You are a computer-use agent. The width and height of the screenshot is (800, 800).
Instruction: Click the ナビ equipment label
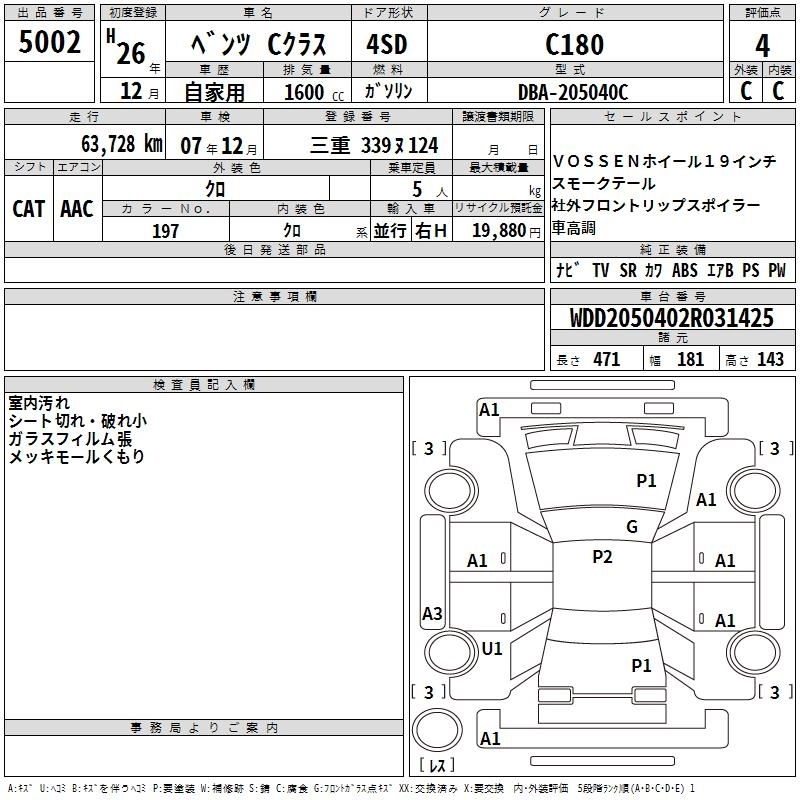(568, 269)
